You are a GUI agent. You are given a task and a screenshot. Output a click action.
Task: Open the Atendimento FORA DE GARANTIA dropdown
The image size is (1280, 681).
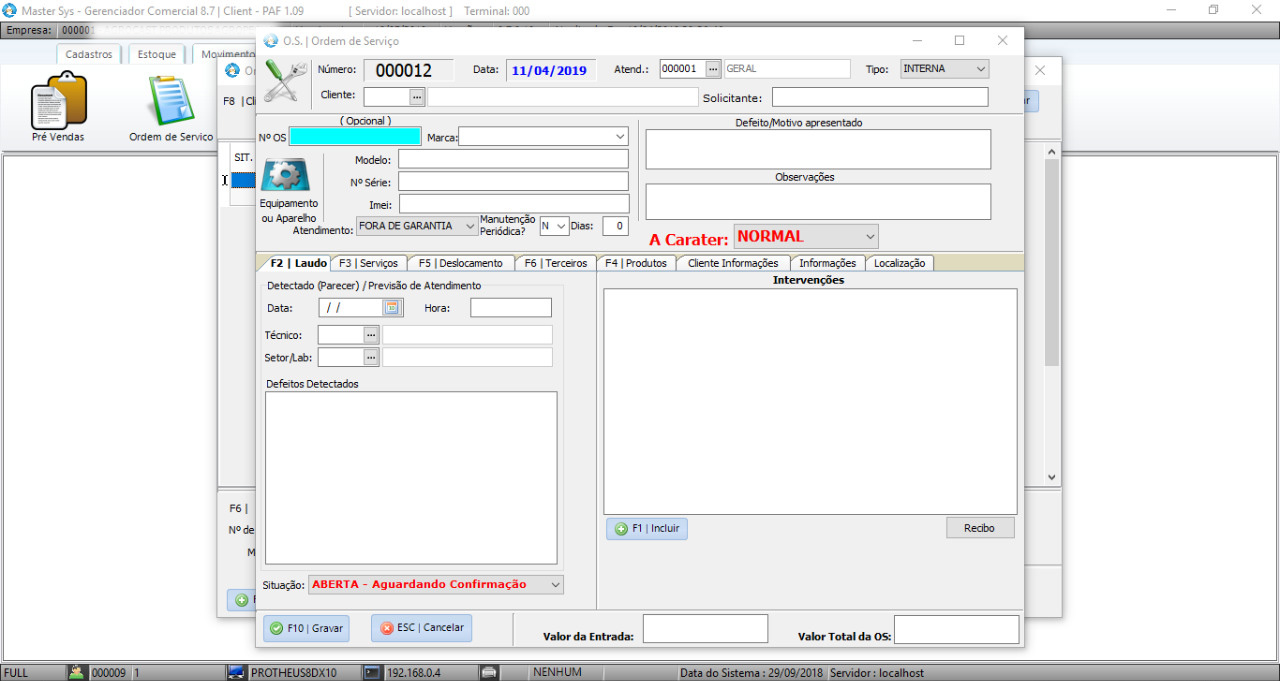[x=417, y=226]
